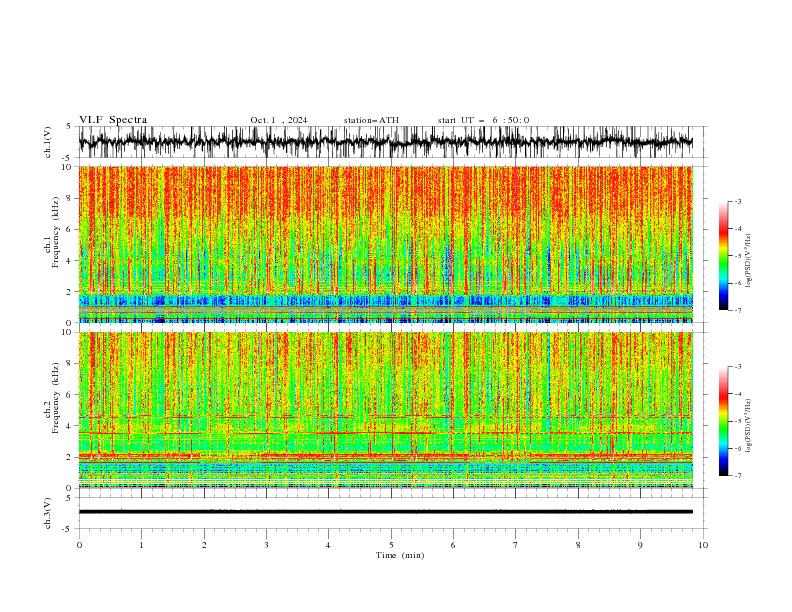Click time axis tick label "0"
Viewport: 792px width, 612px height.
coord(79,545)
